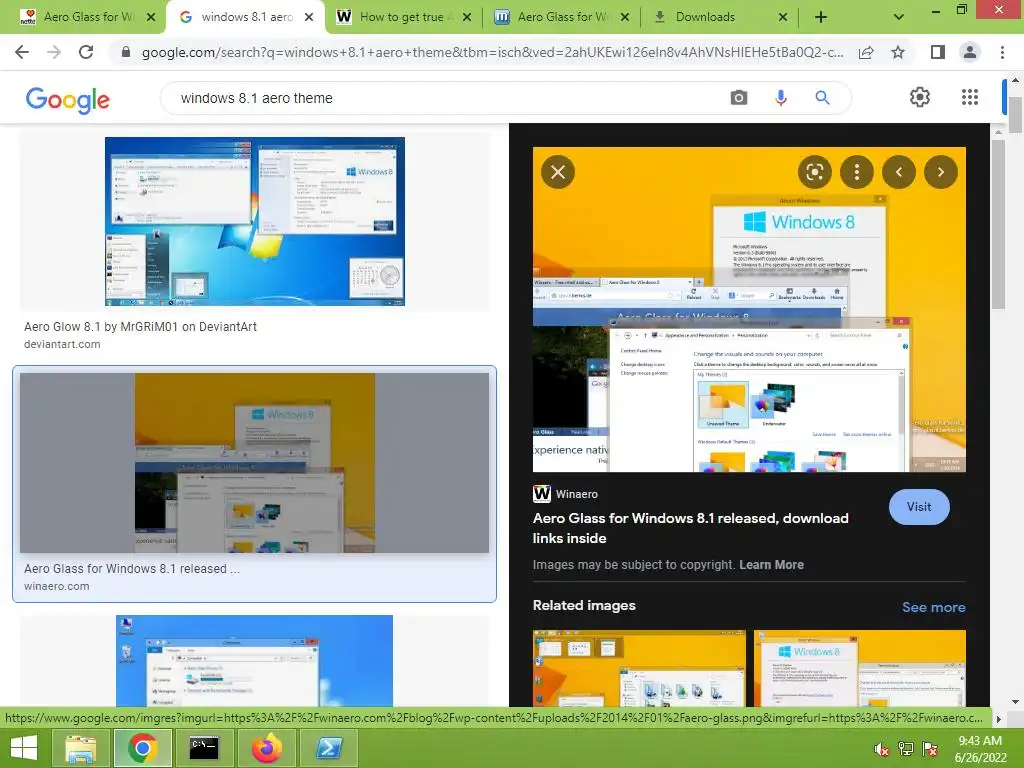Start voice search with microphone
The width and height of the screenshot is (1024, 768).
(780, 98)
